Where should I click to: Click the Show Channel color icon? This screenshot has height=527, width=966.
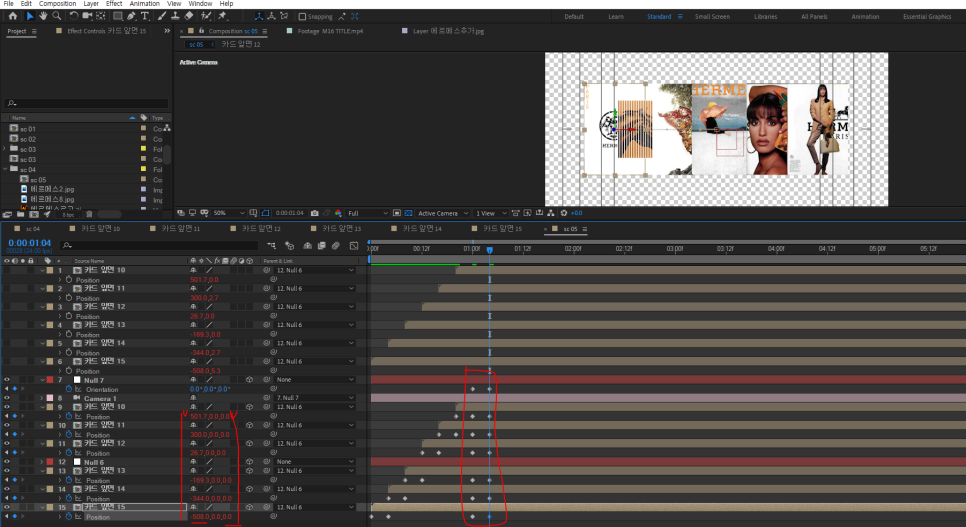click(338, 213)
